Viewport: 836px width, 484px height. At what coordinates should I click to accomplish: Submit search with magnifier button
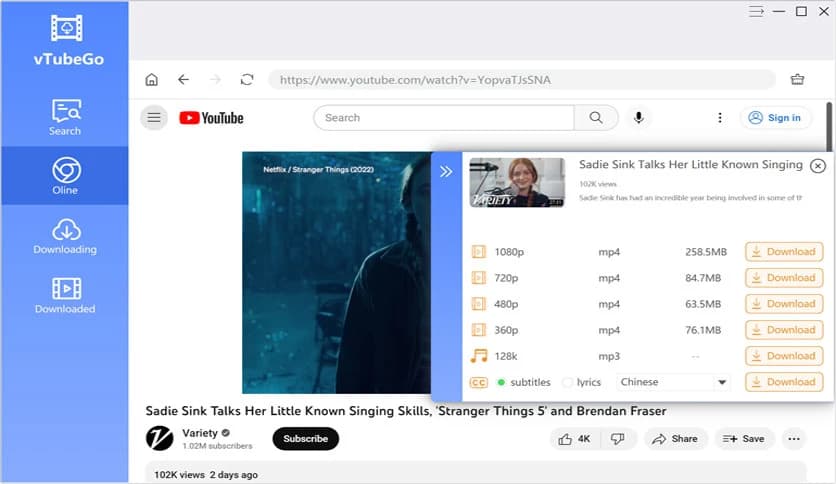(596, 118)
